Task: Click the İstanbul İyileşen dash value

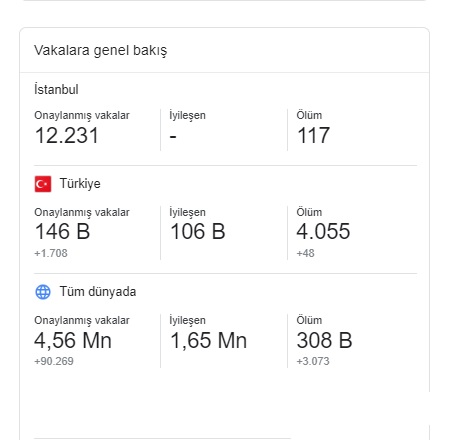Action: coord(173,137)
